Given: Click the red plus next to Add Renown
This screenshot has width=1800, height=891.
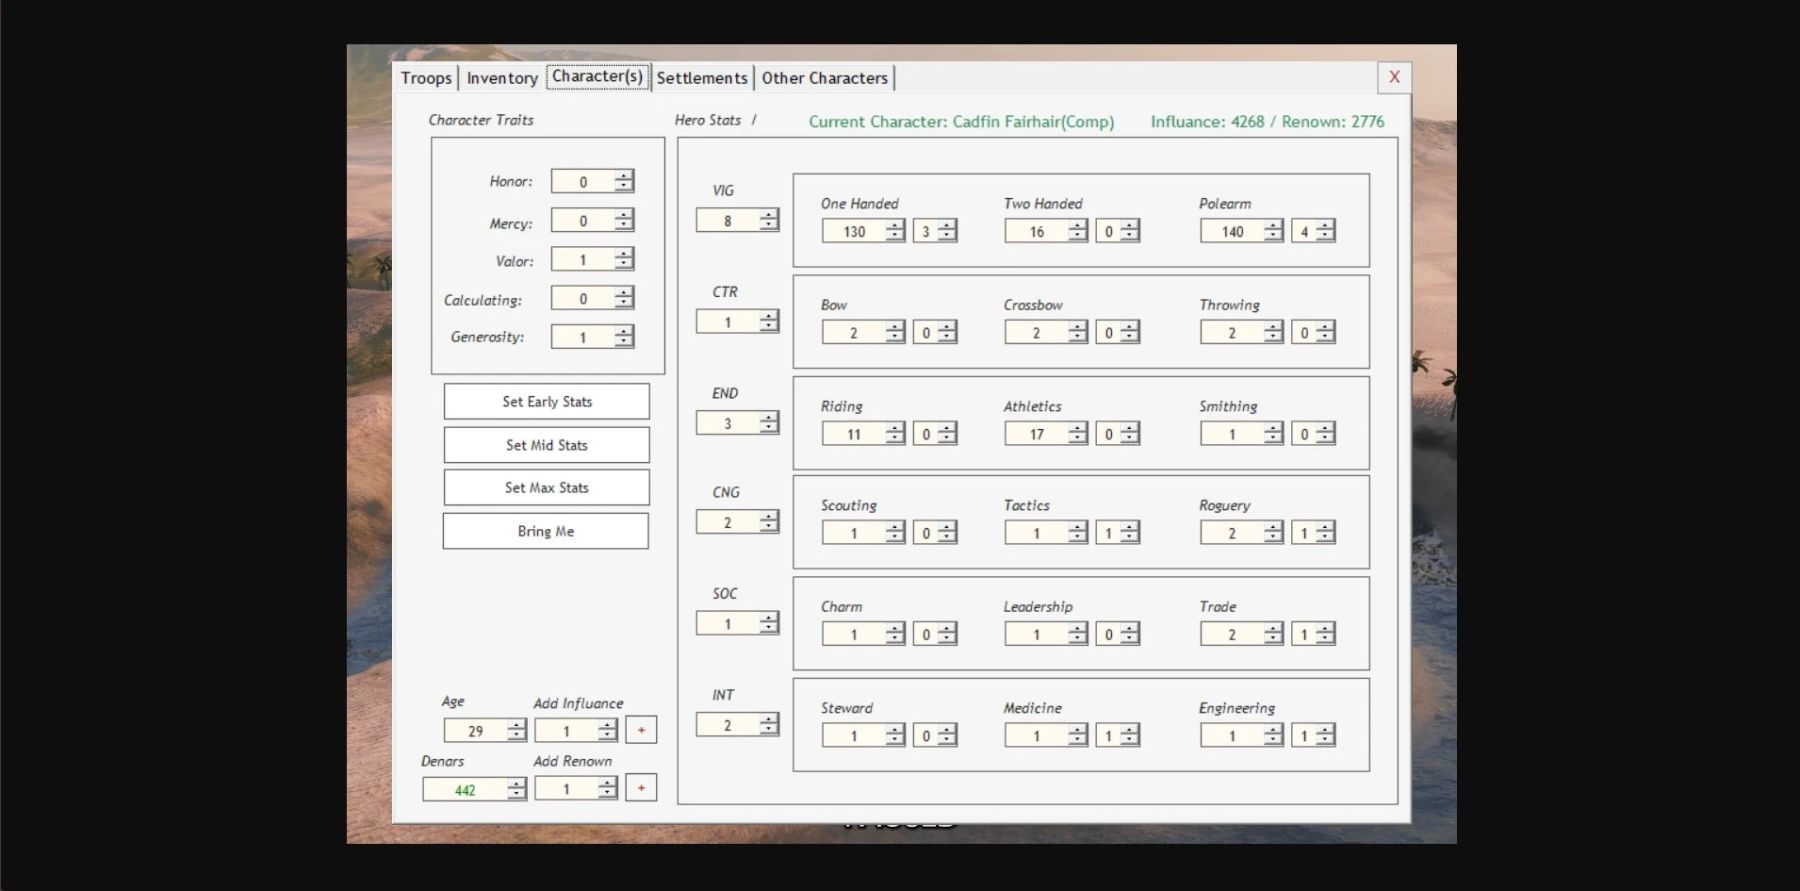Looking at the screenshot, I should coord(641,788).
